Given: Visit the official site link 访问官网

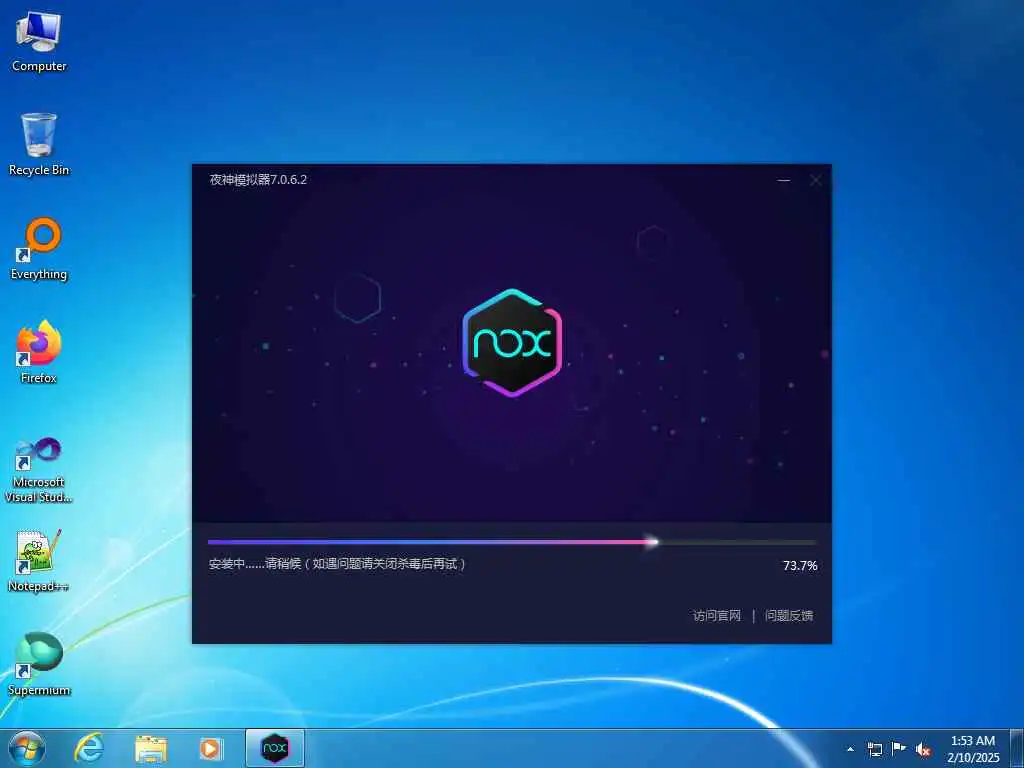Looking at the screenshot, I should coord(716,616).
